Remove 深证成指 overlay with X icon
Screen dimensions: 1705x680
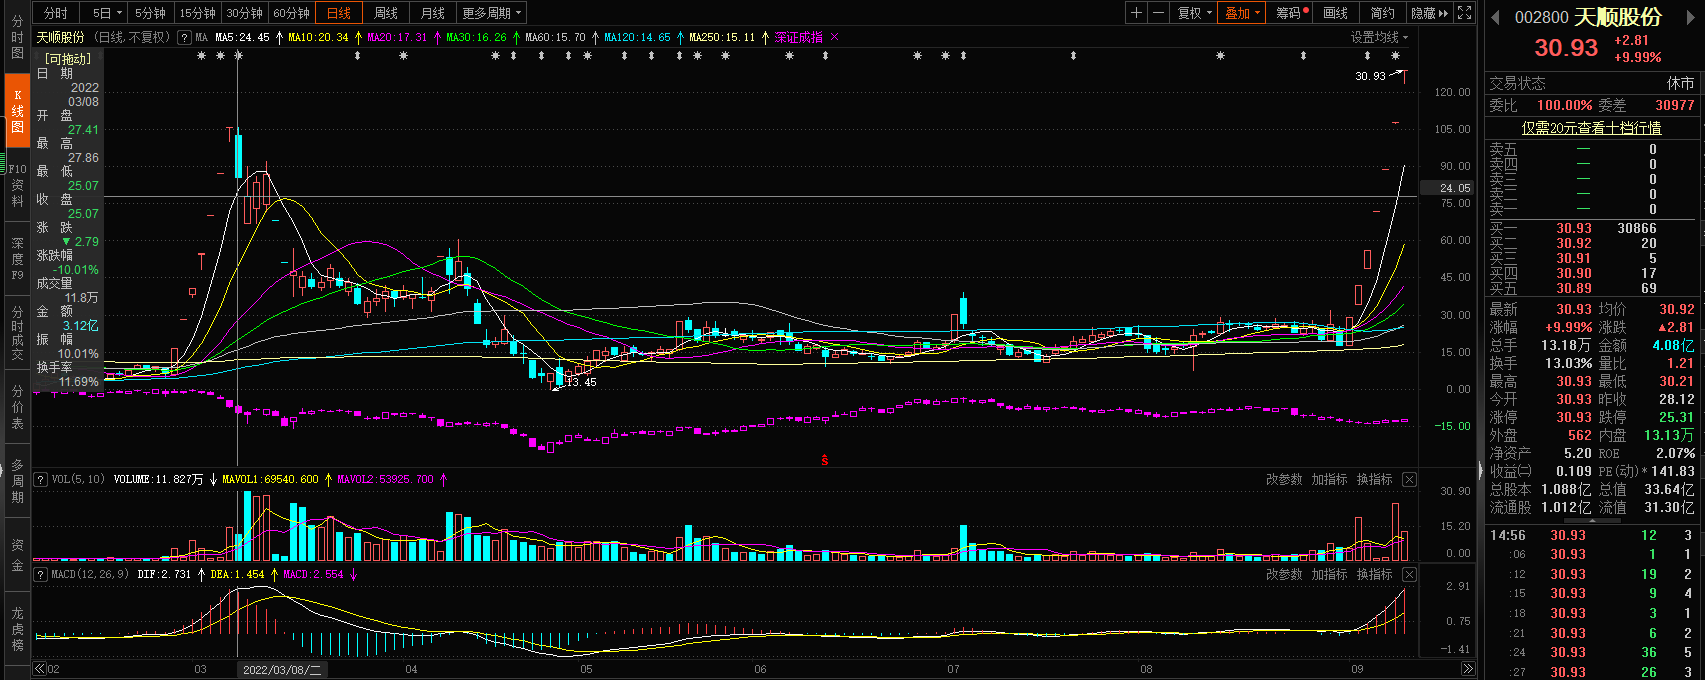[x=835, y=38]
